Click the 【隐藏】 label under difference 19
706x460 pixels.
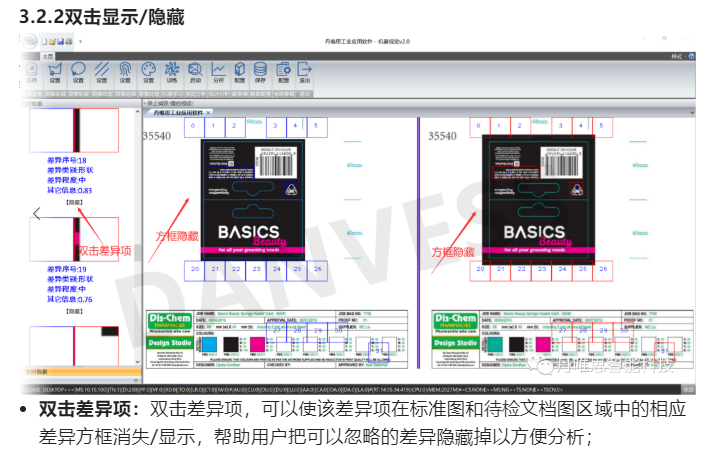tap(75, 311)
